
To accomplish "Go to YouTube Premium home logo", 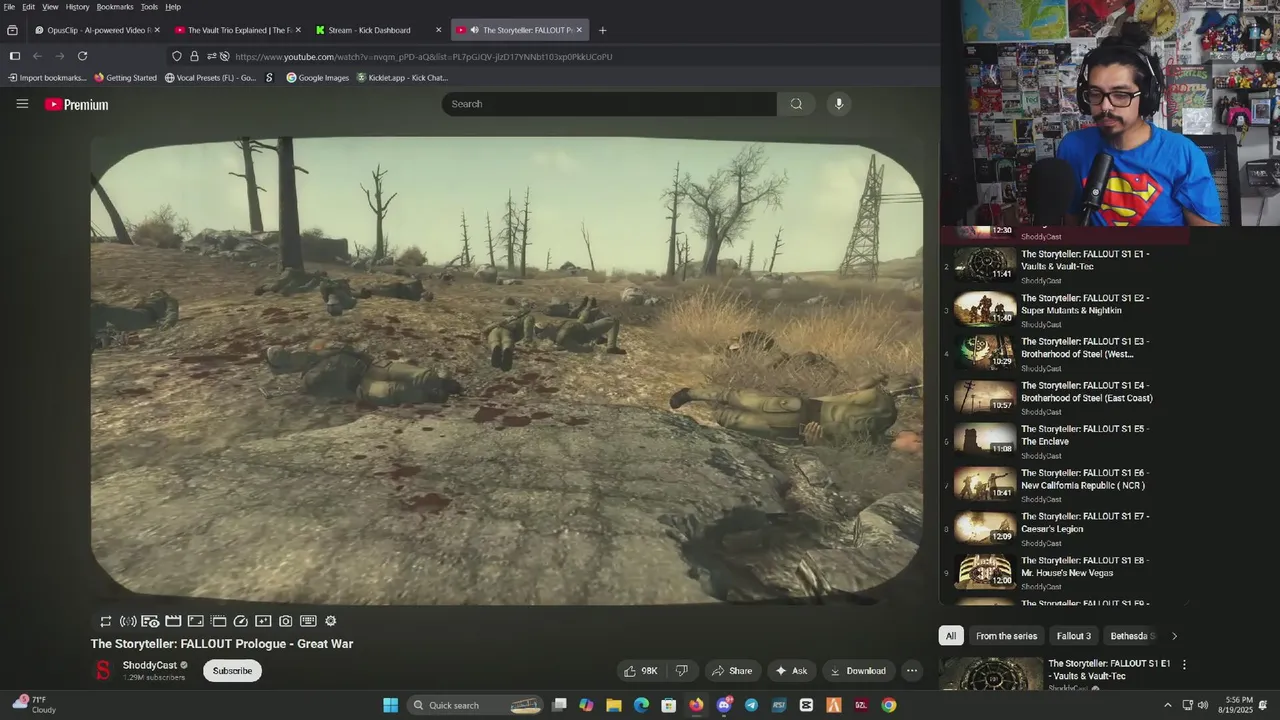I will [76, 104].
